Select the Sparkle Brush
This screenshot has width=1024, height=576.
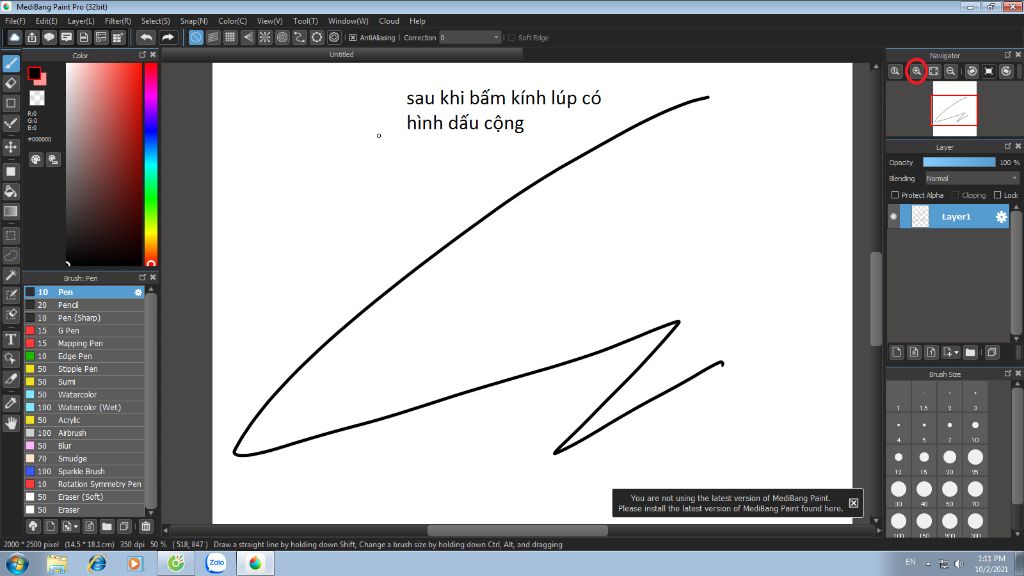pos(84,472)
